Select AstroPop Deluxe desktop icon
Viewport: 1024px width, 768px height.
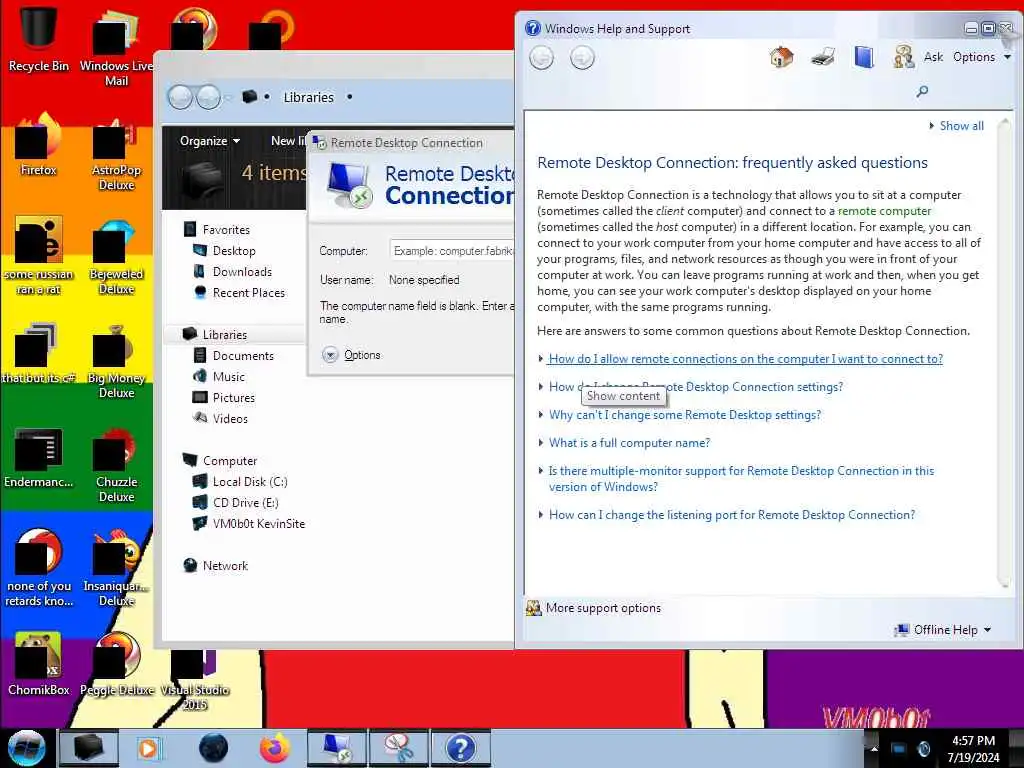pos(116,152)
